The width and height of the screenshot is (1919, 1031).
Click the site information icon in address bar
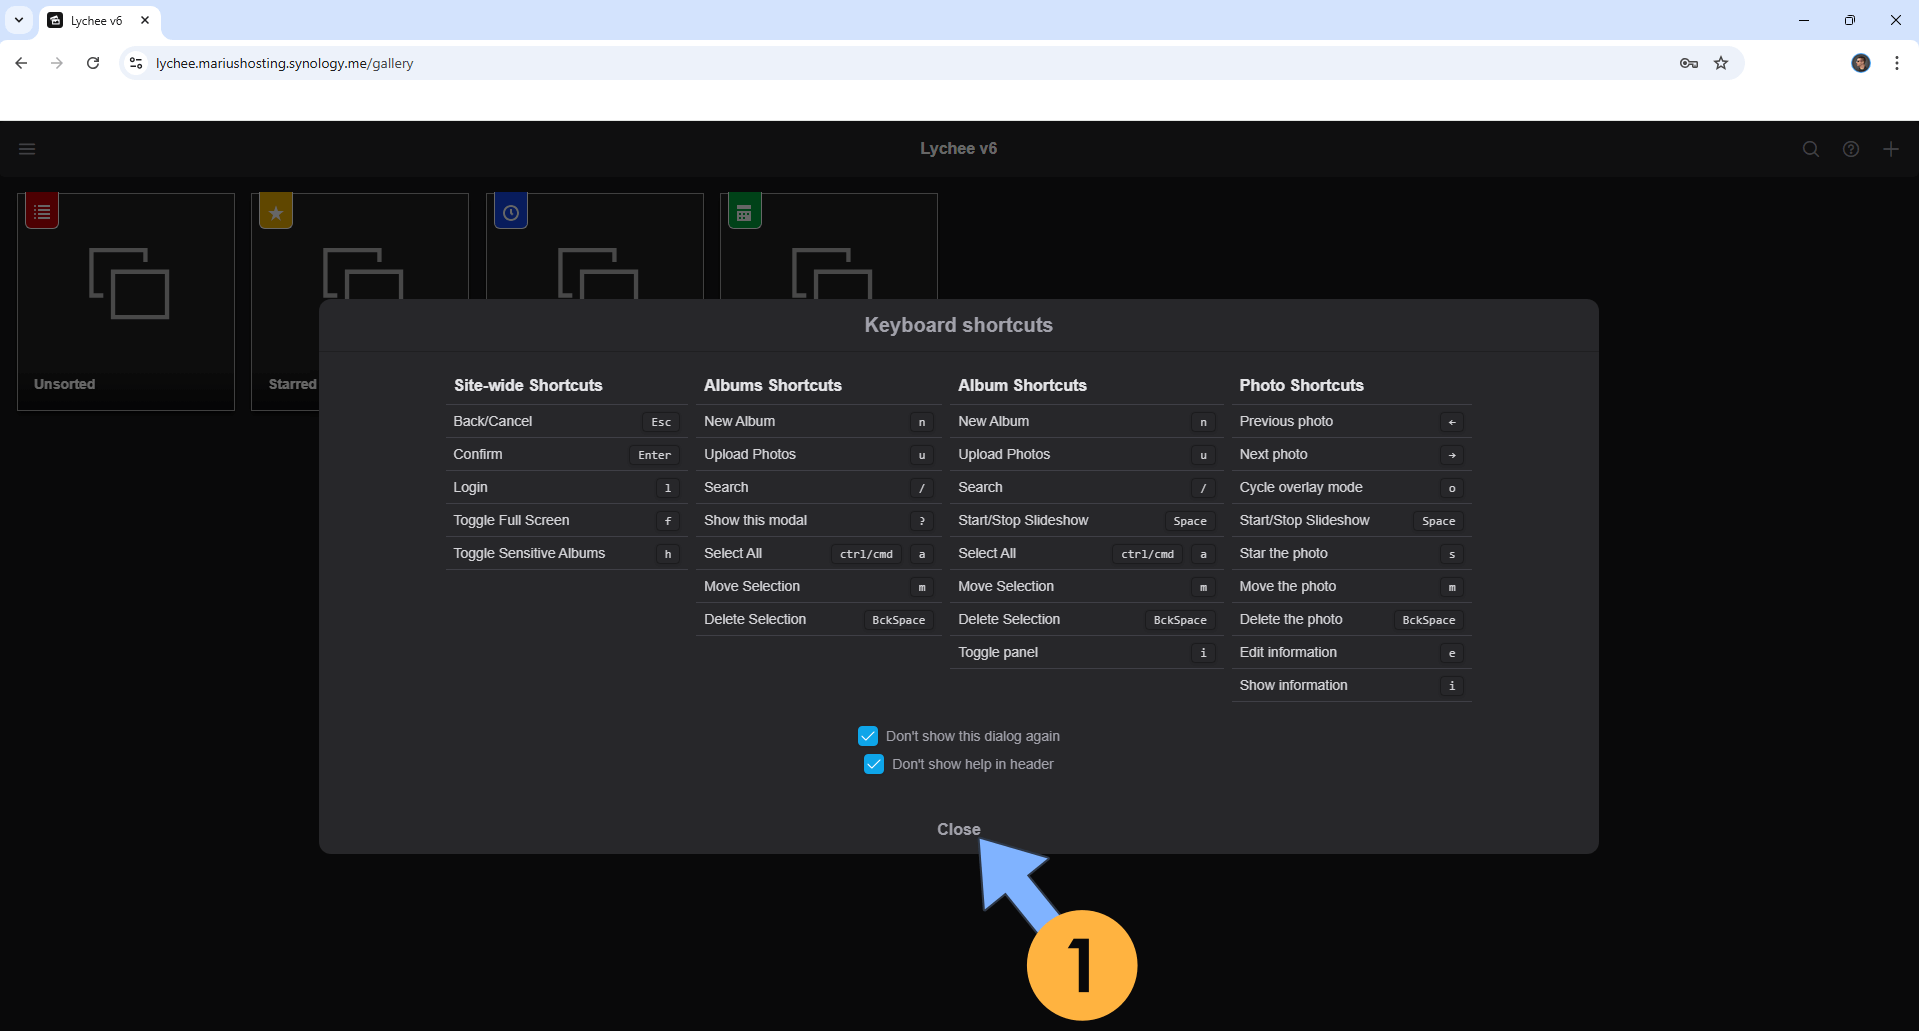coord(136,63)
